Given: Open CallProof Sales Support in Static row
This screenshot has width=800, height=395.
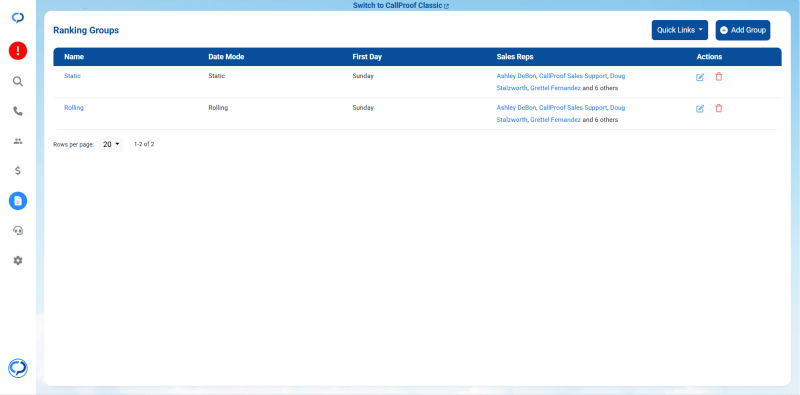Looking at the screenshot, I should [x=573, y=76].
